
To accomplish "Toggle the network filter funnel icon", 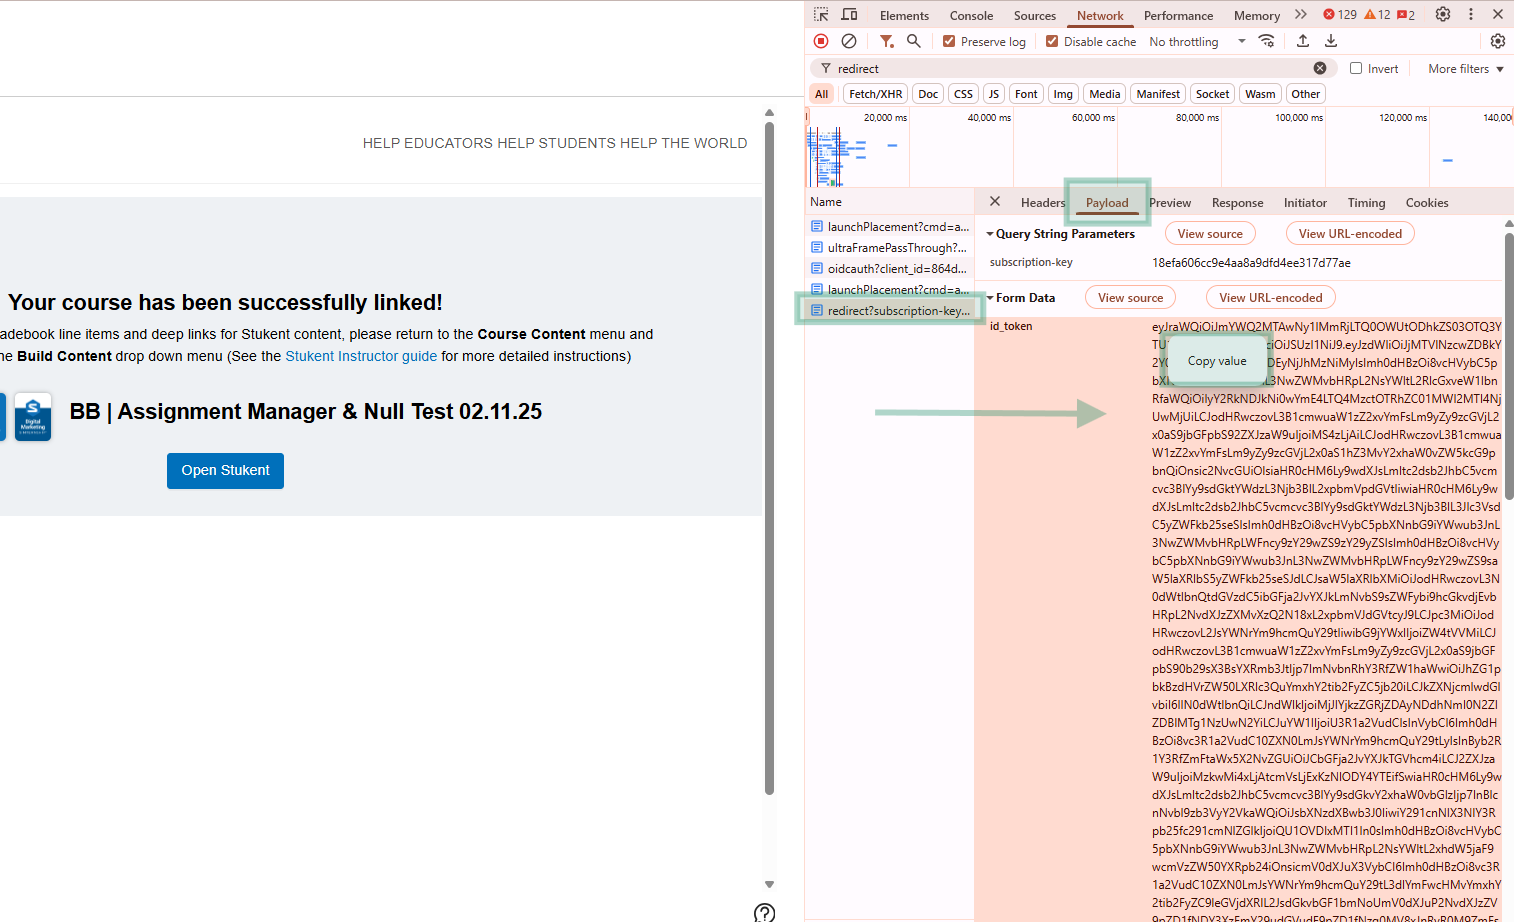I will [x=886, y=41].
